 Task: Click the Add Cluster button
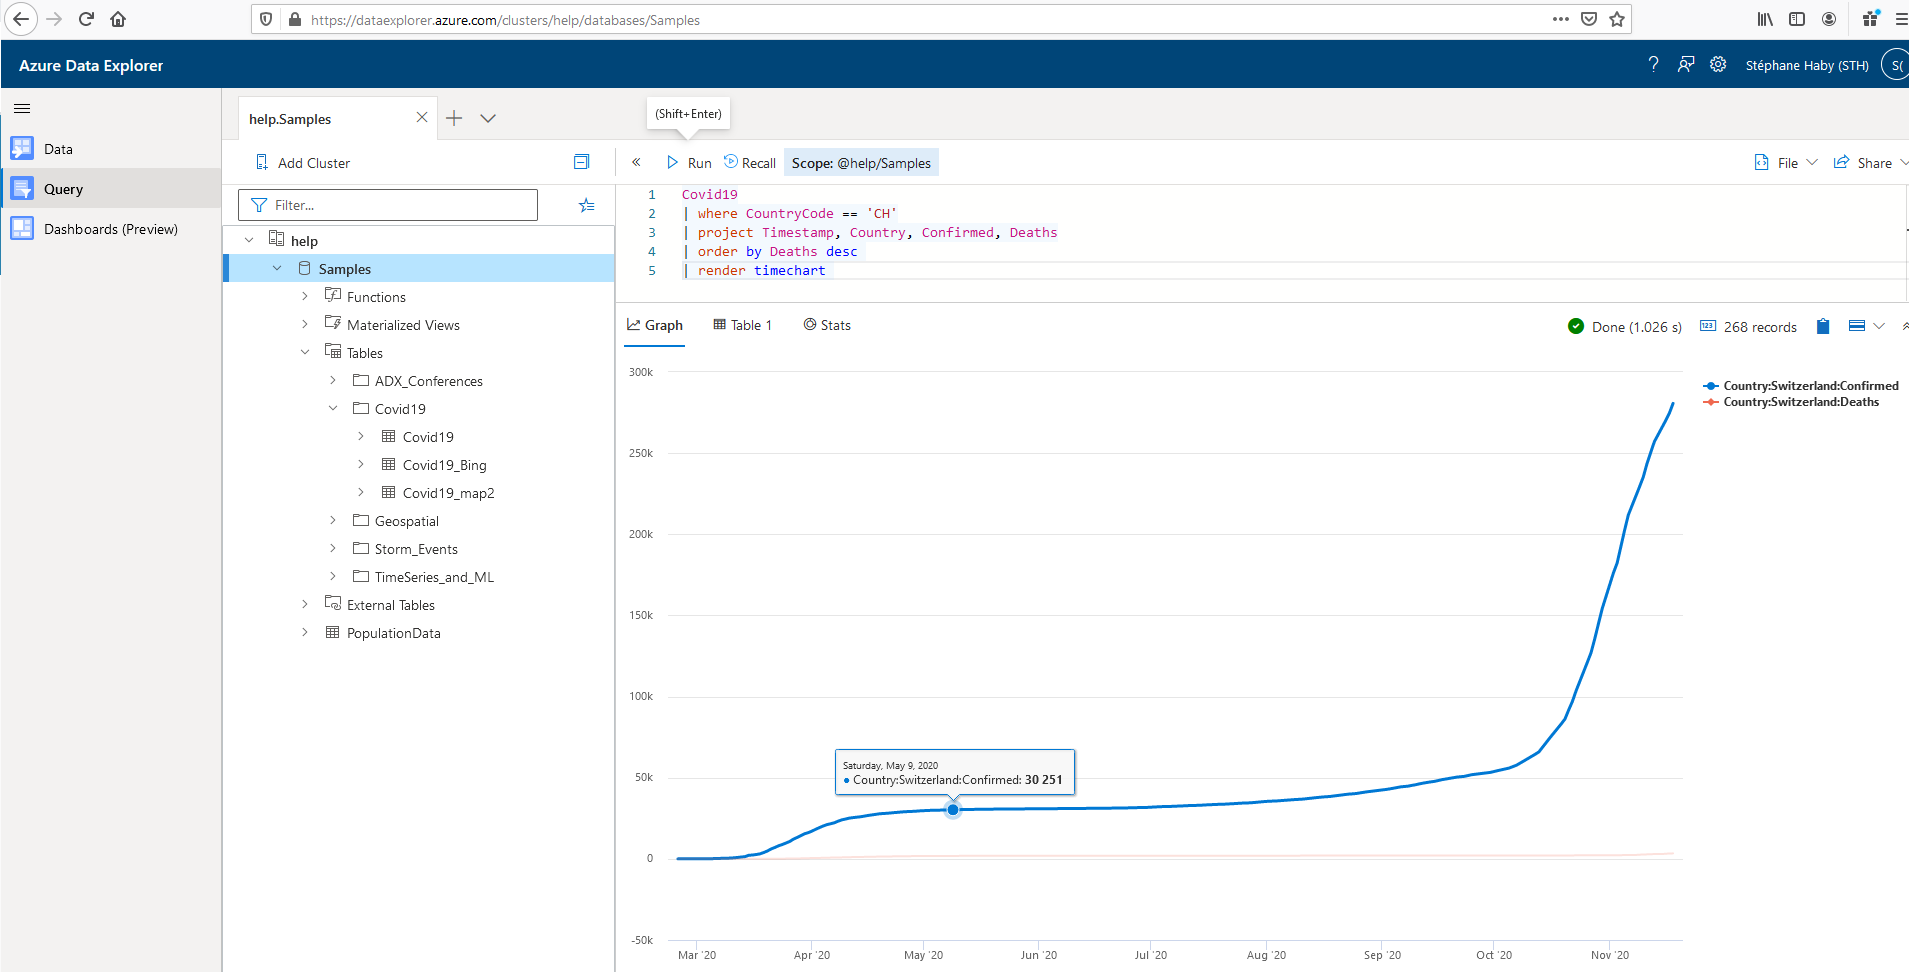click(x=303, y=163)
